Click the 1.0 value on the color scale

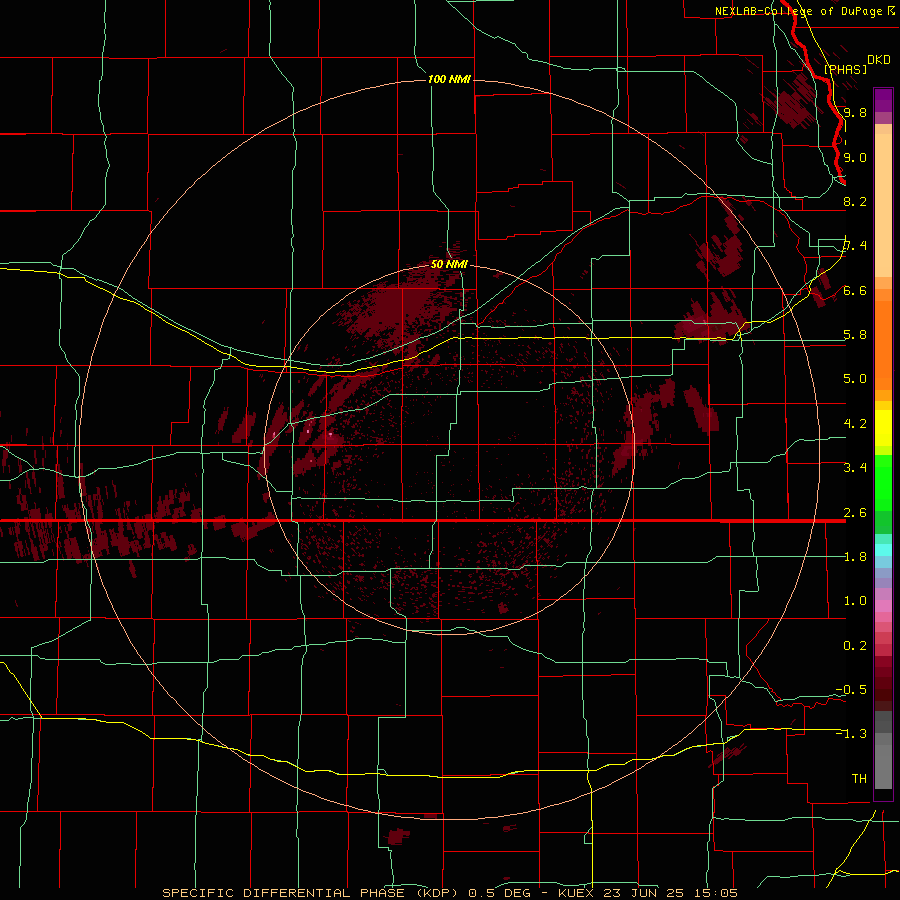855,601
